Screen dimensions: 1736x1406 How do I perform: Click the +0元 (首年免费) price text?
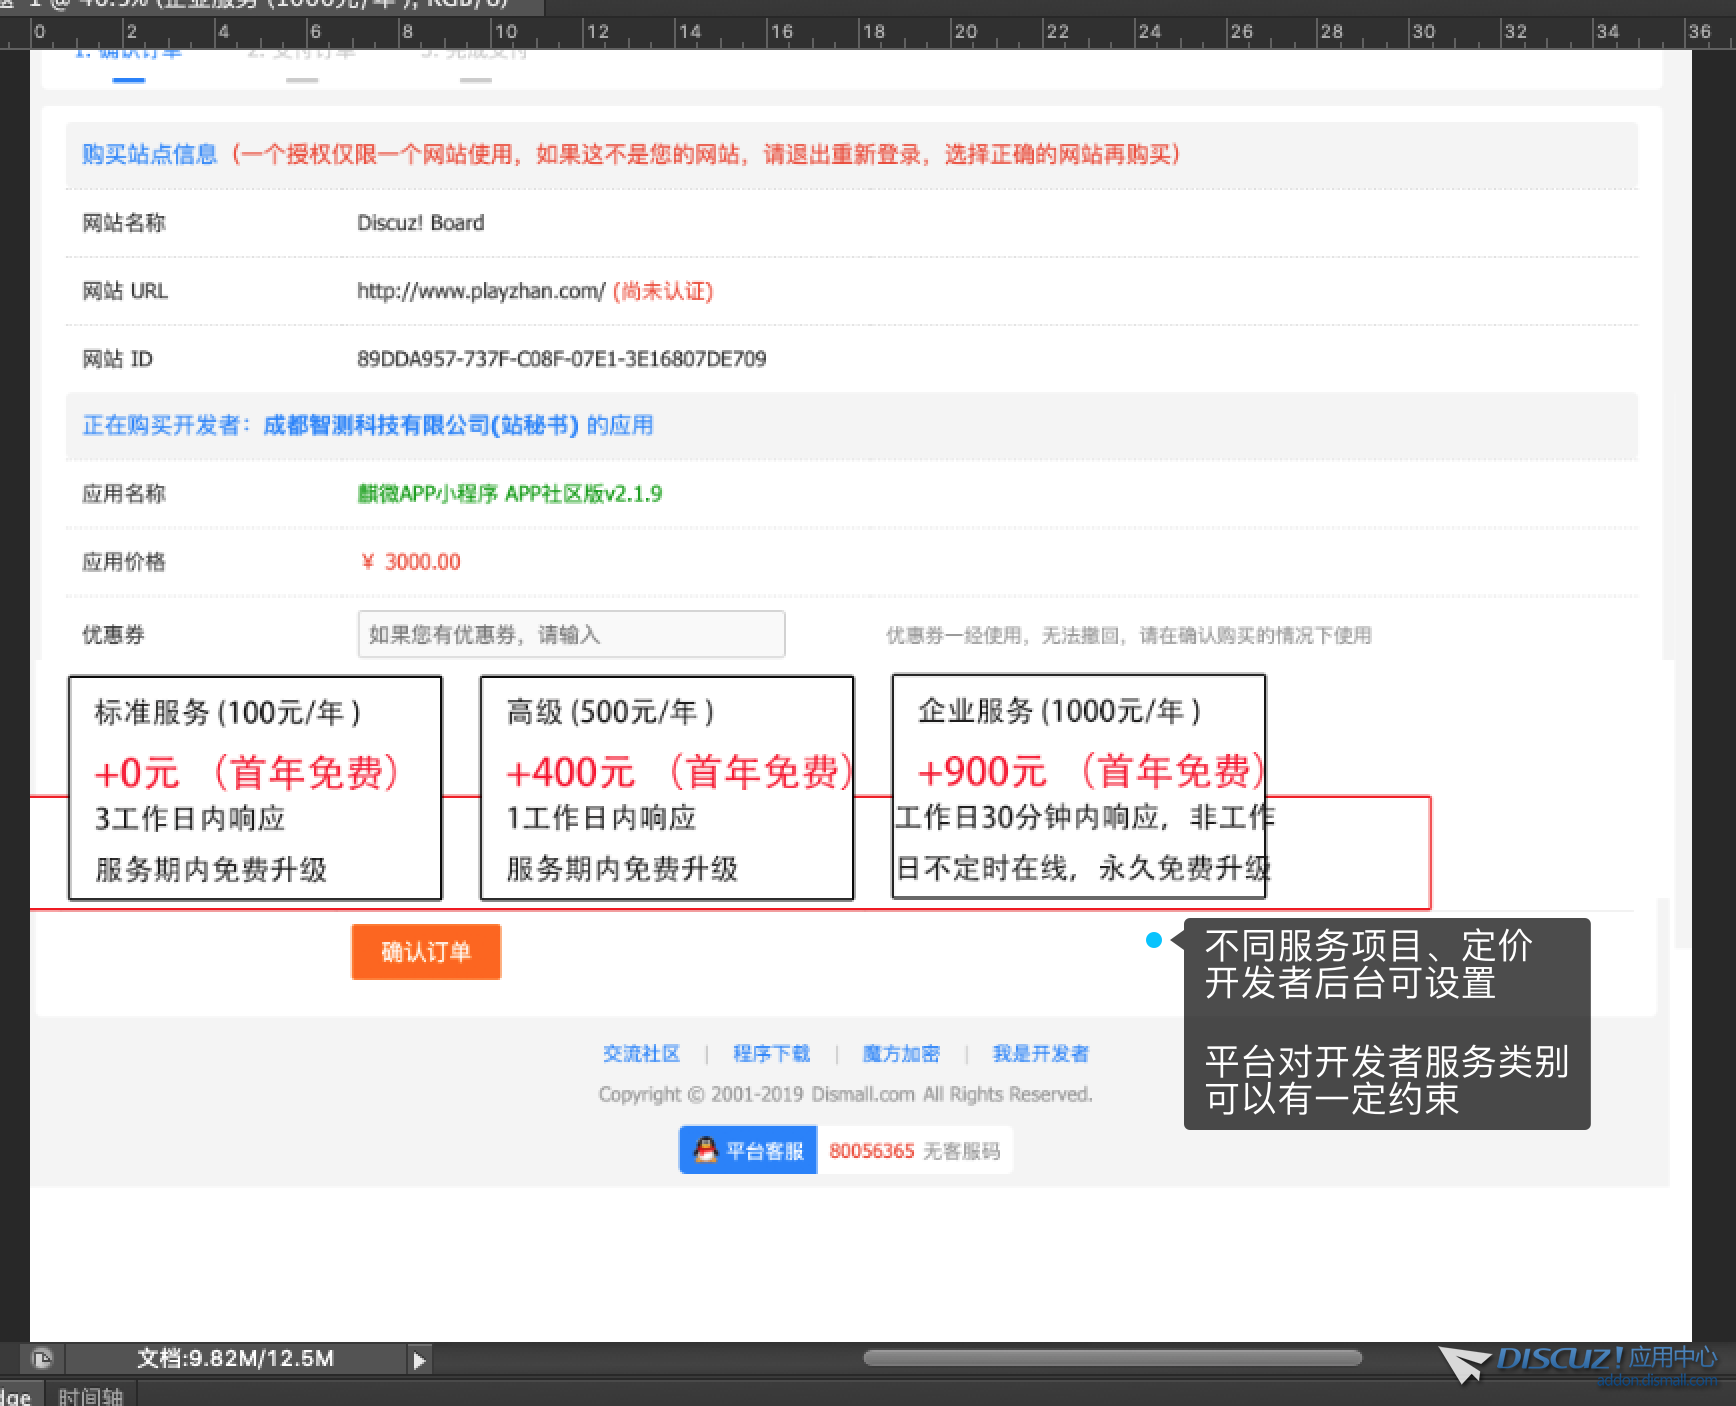click(x=247, y=772)
